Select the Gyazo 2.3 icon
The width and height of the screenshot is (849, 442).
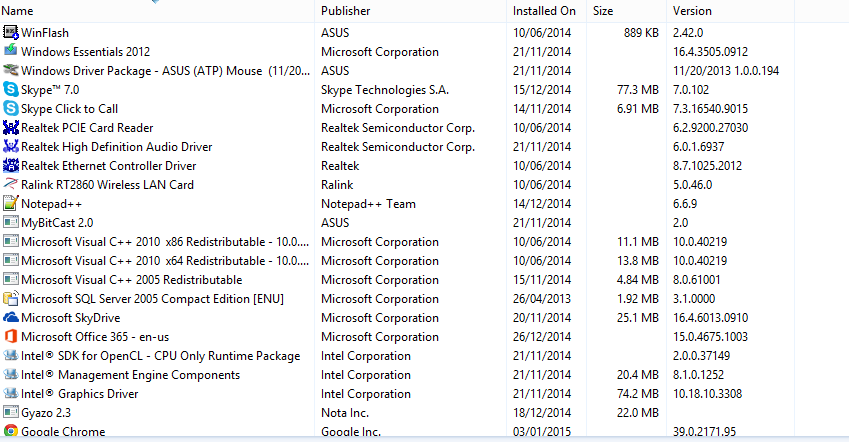11,413
